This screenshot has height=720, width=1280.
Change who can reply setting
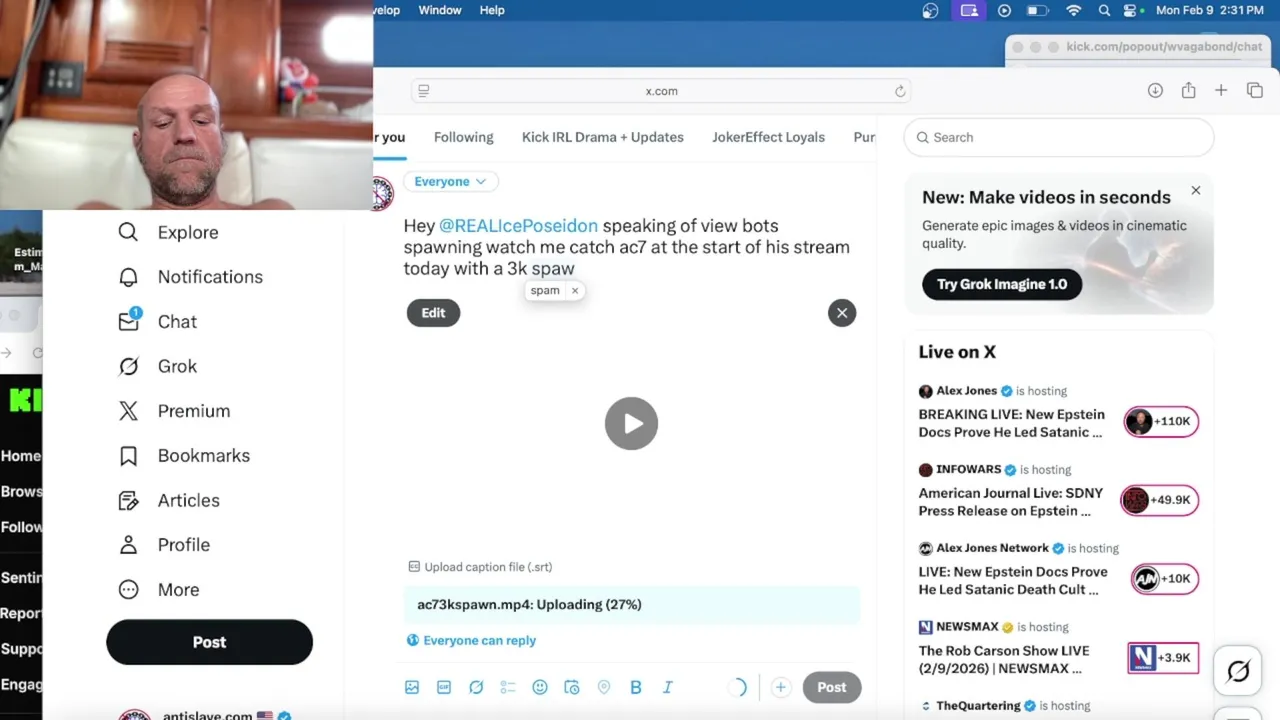click(x=471, y=641)
